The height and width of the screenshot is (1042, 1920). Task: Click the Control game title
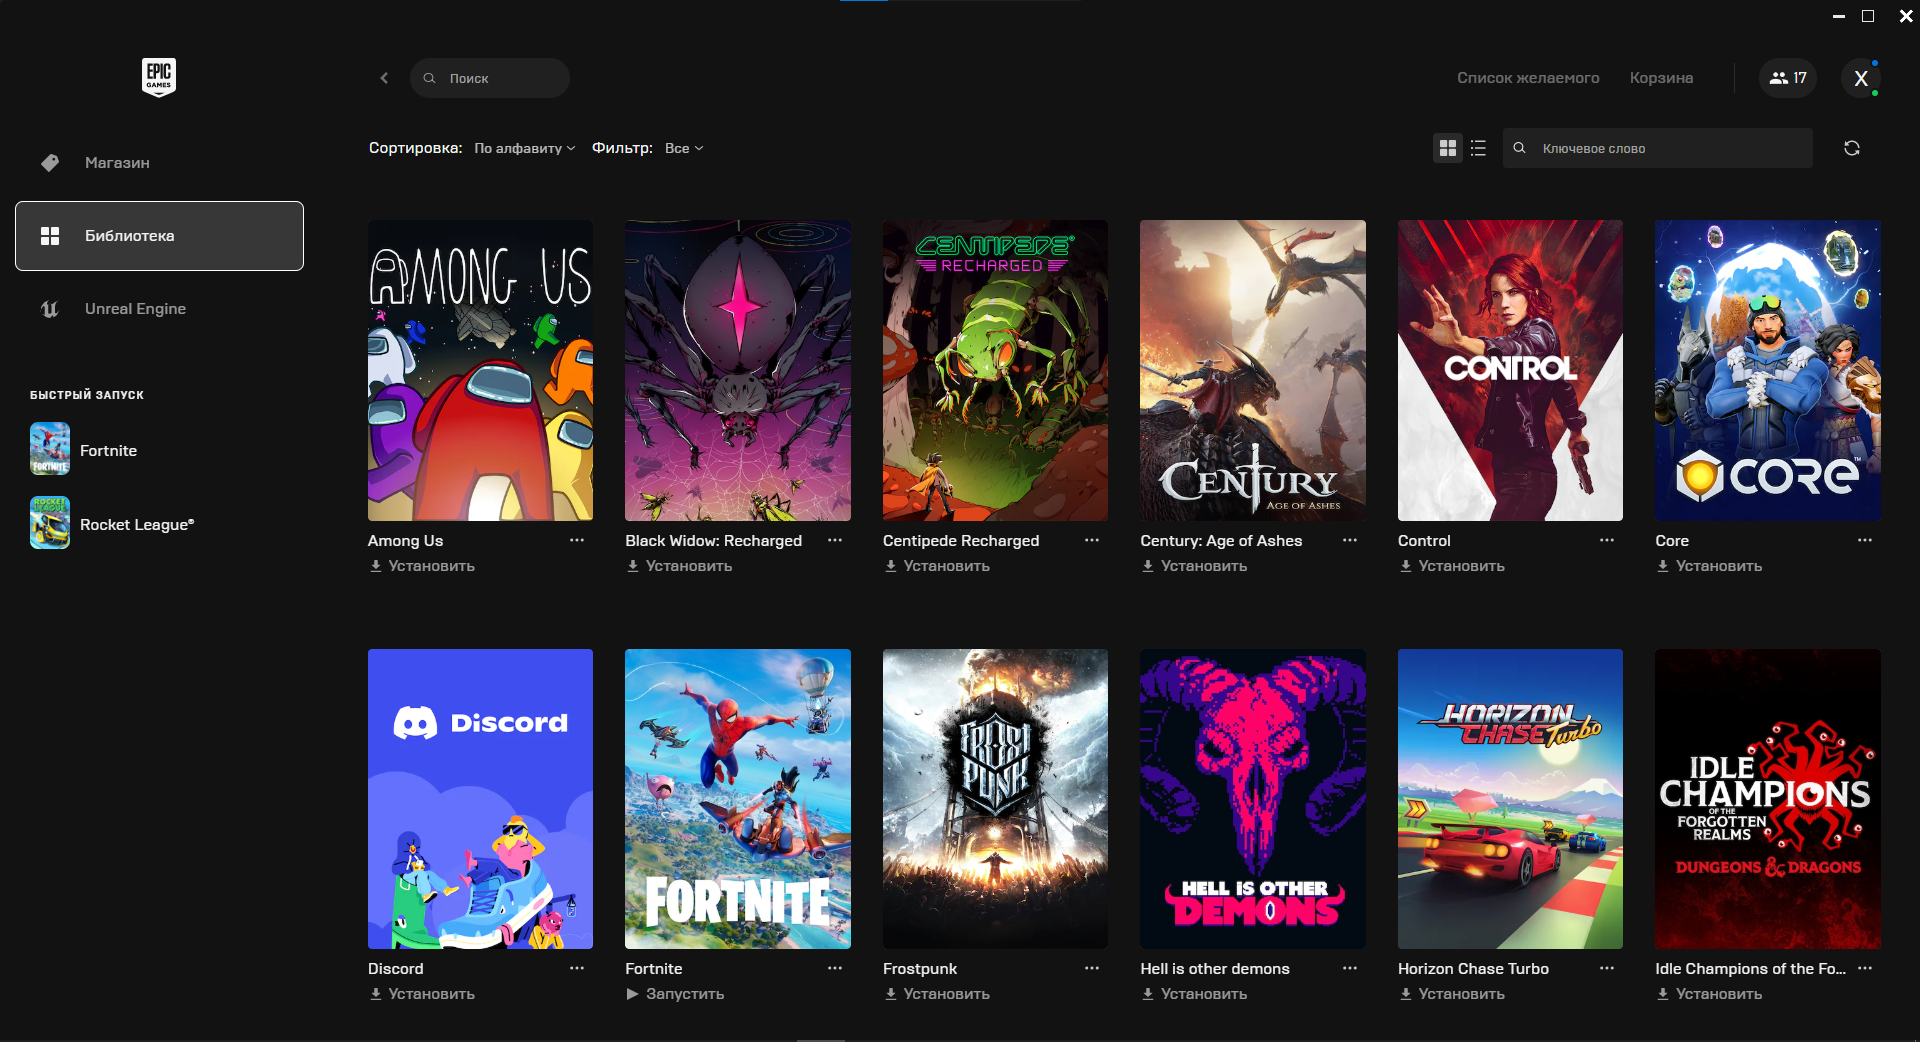[1424, 541]
